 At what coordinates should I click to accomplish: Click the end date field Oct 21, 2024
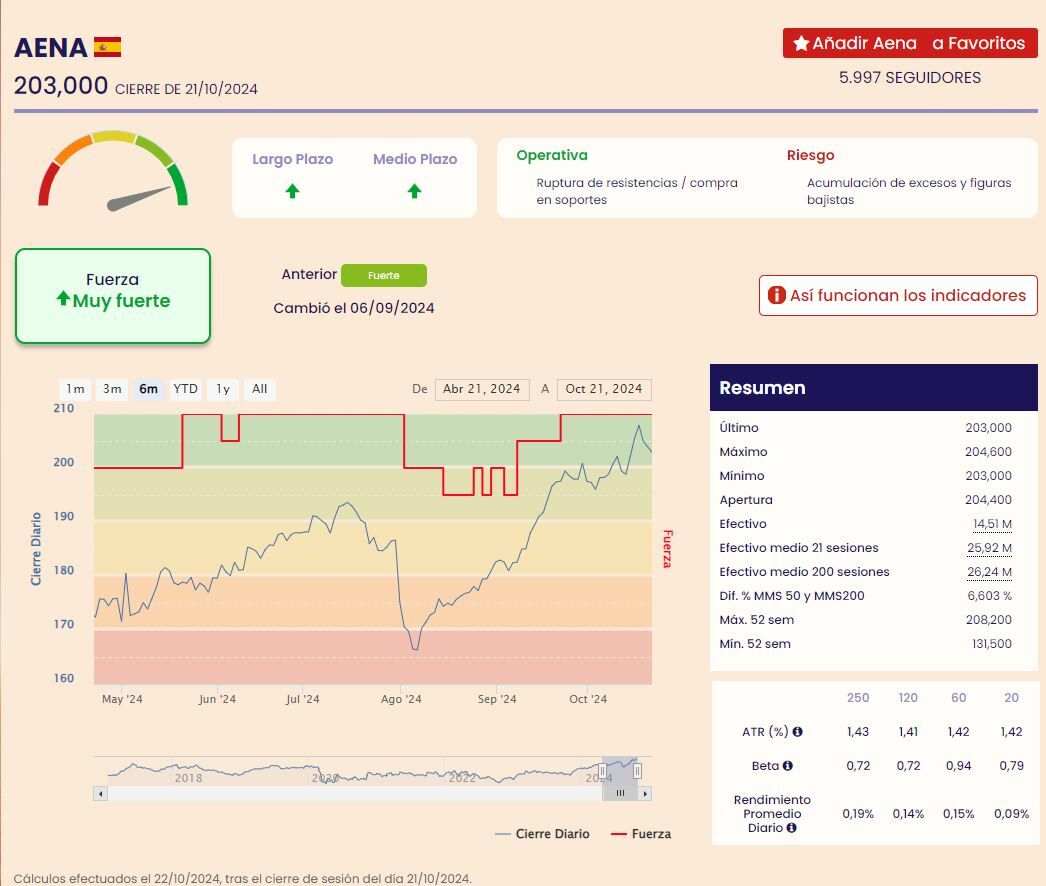604,389
